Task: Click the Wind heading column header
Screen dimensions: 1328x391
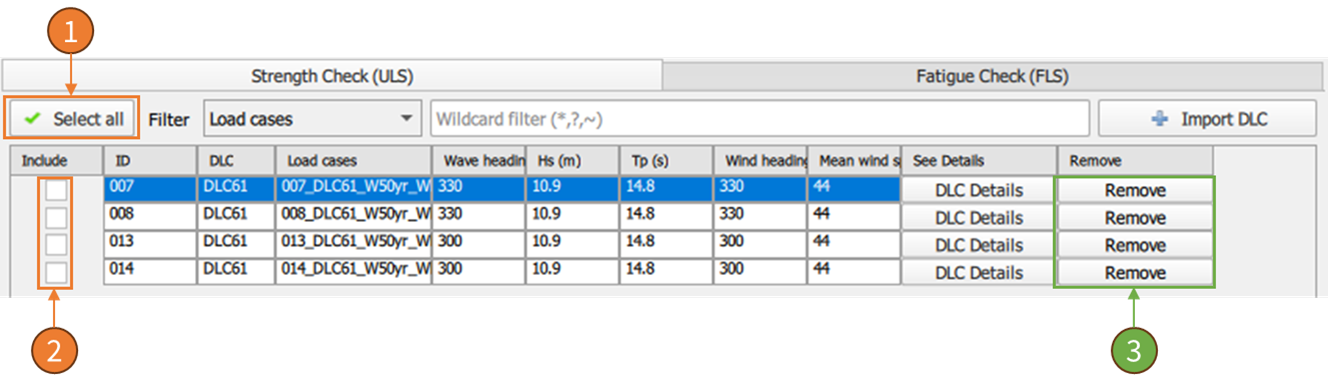Action: point(760,160)
